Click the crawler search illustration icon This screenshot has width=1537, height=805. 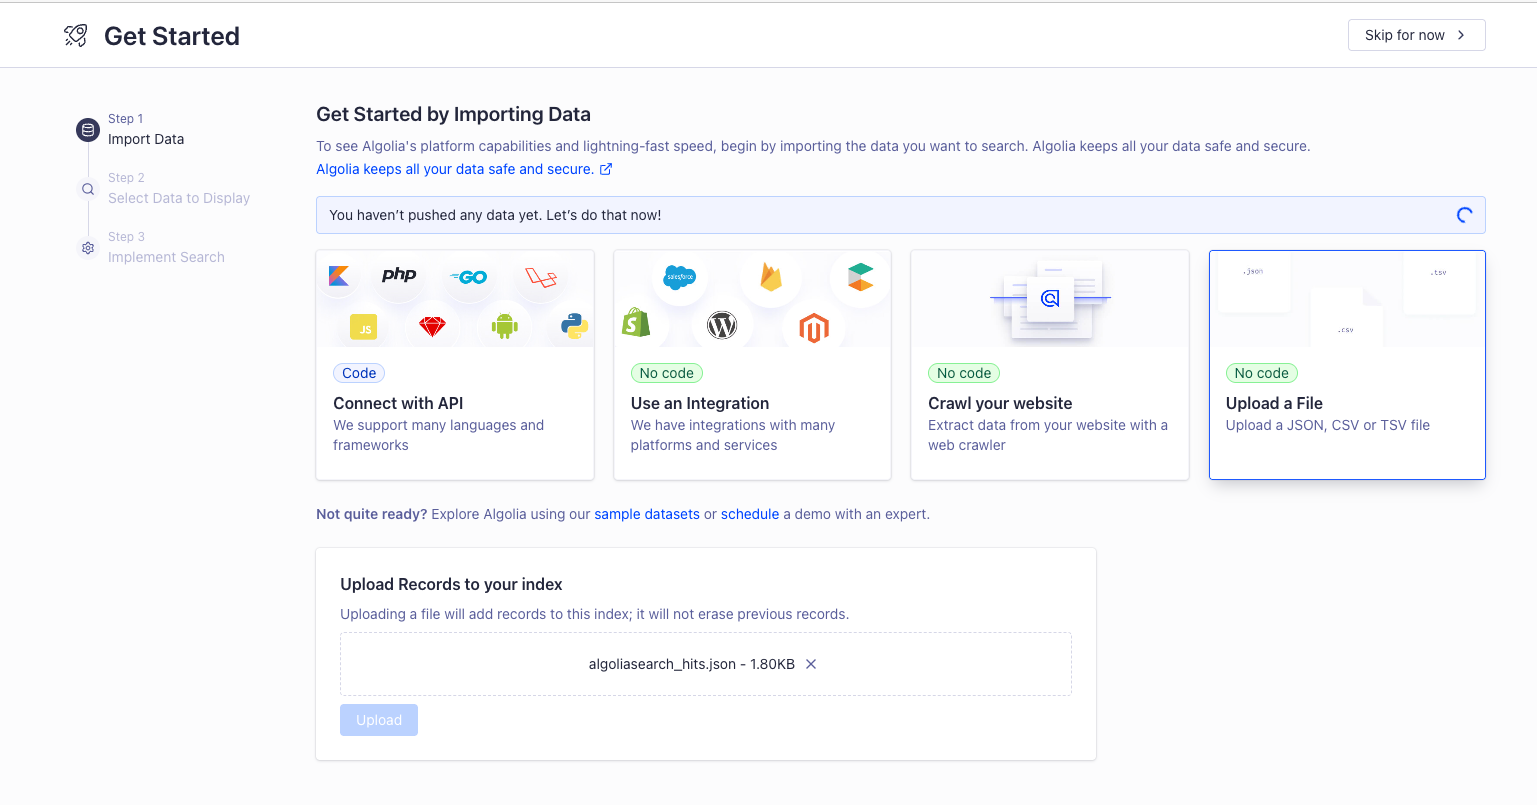(1050, 298)
